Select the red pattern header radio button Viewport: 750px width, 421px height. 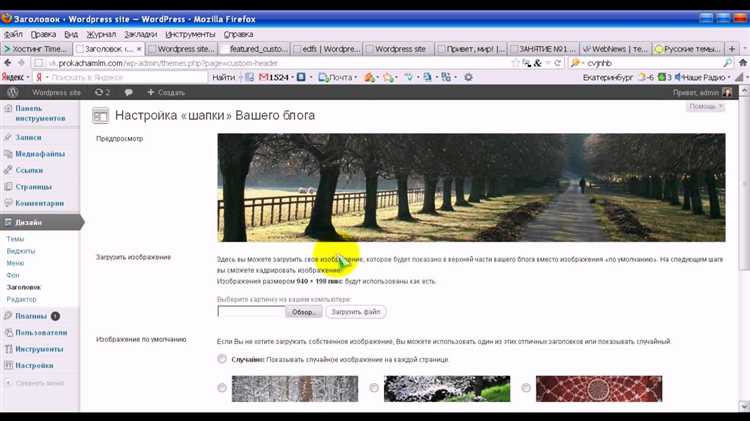click(x=526, y=388)
